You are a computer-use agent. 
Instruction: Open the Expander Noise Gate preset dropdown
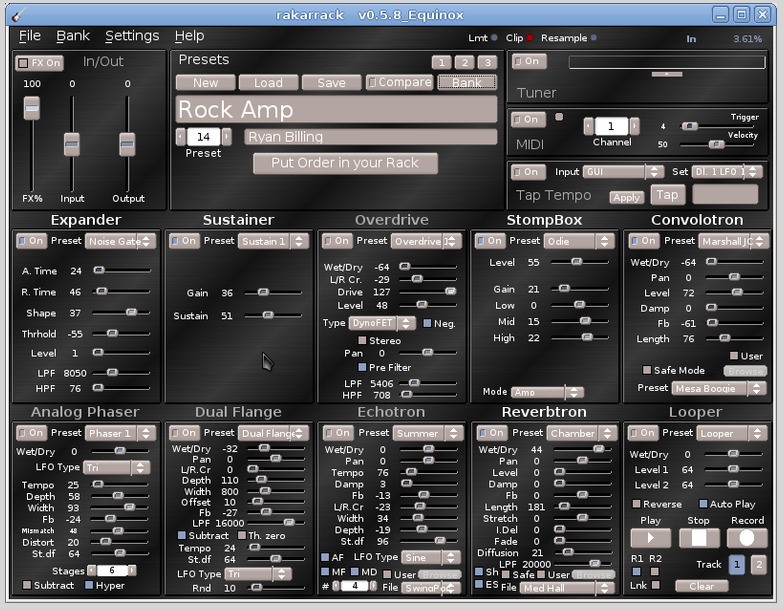121,241
